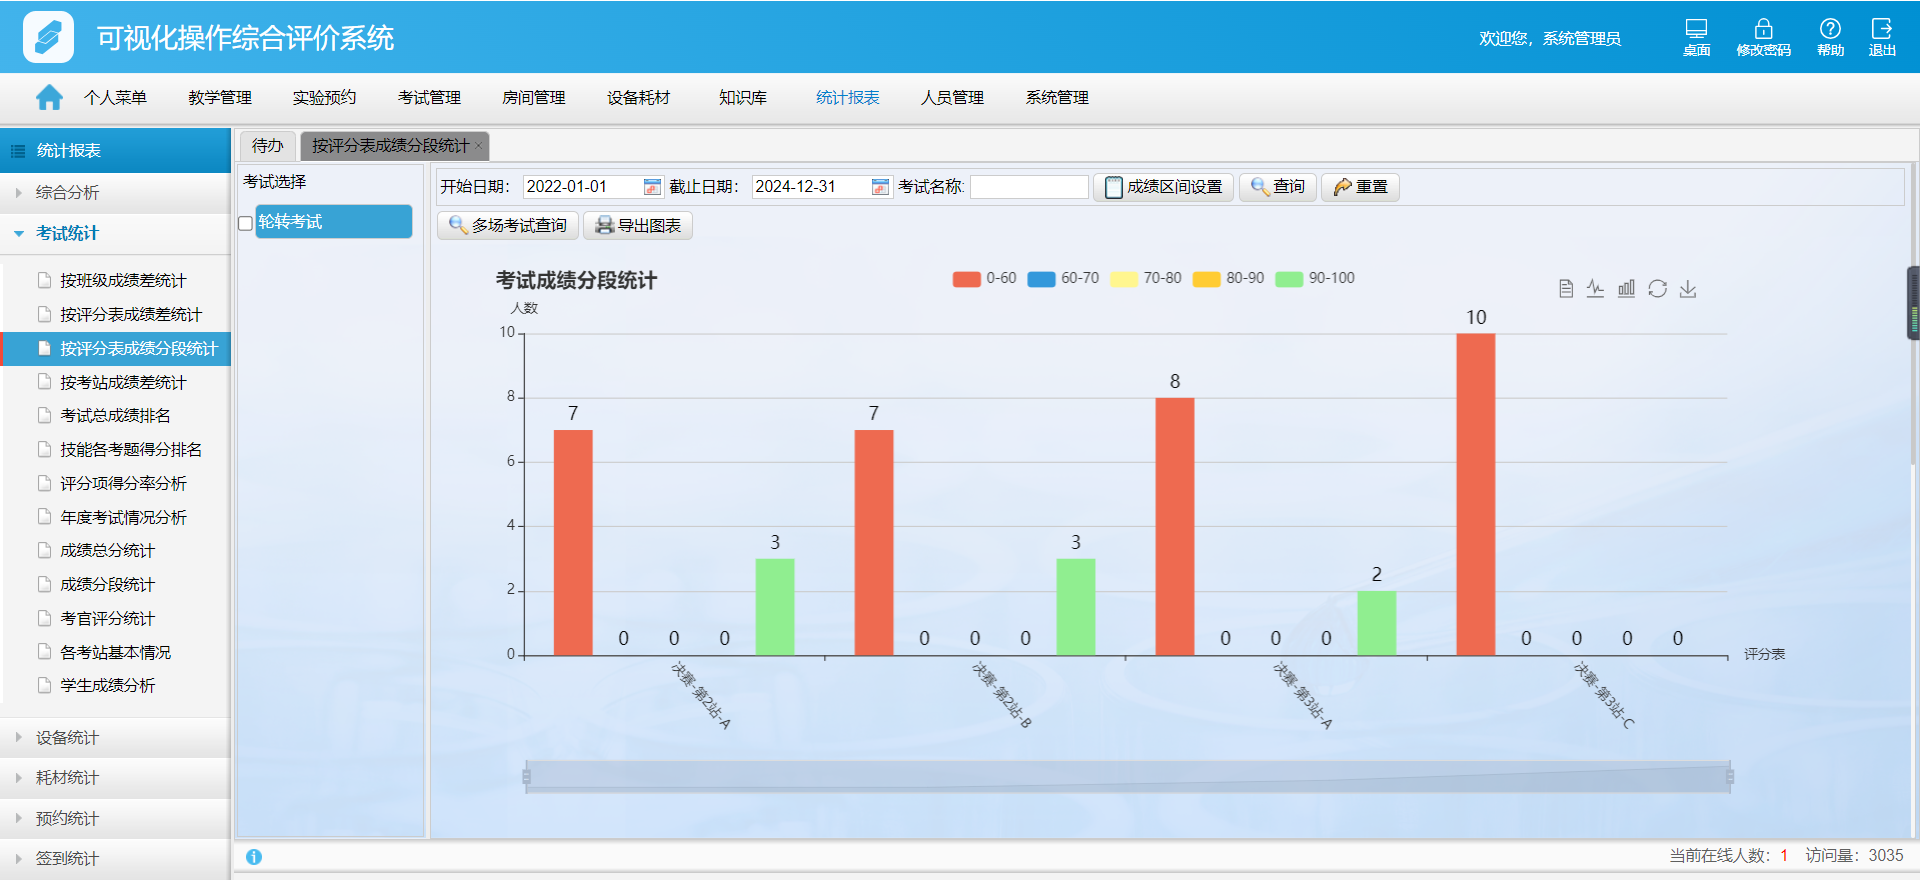Expand the 设备统计 section
This screenshot has height=880, width=1920.
[x=115, y=738]
